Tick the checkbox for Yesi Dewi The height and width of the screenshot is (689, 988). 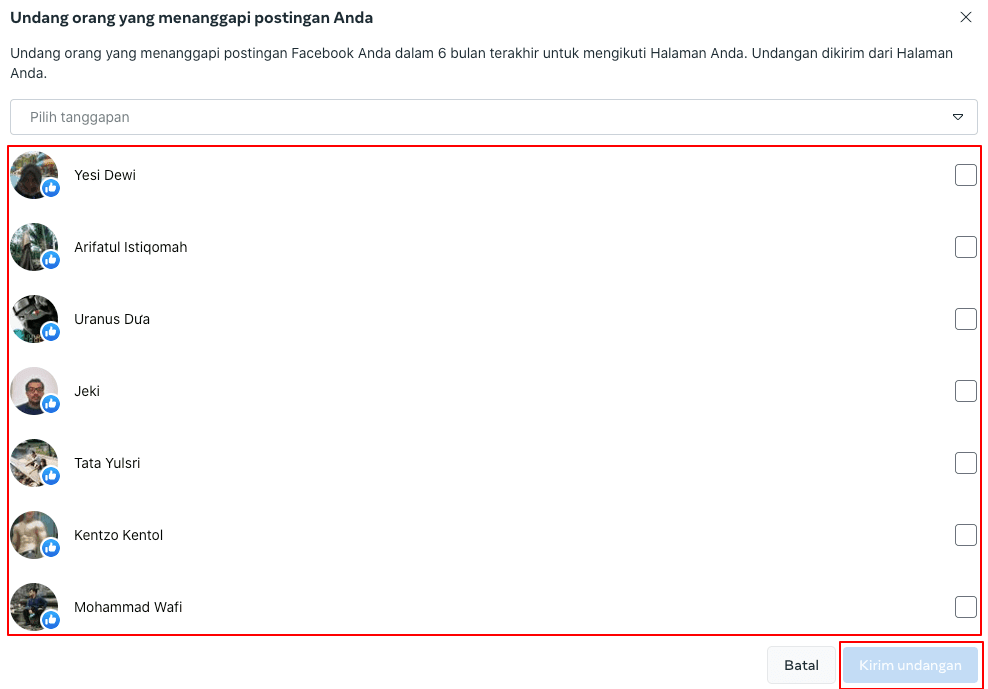click(965, 175)
